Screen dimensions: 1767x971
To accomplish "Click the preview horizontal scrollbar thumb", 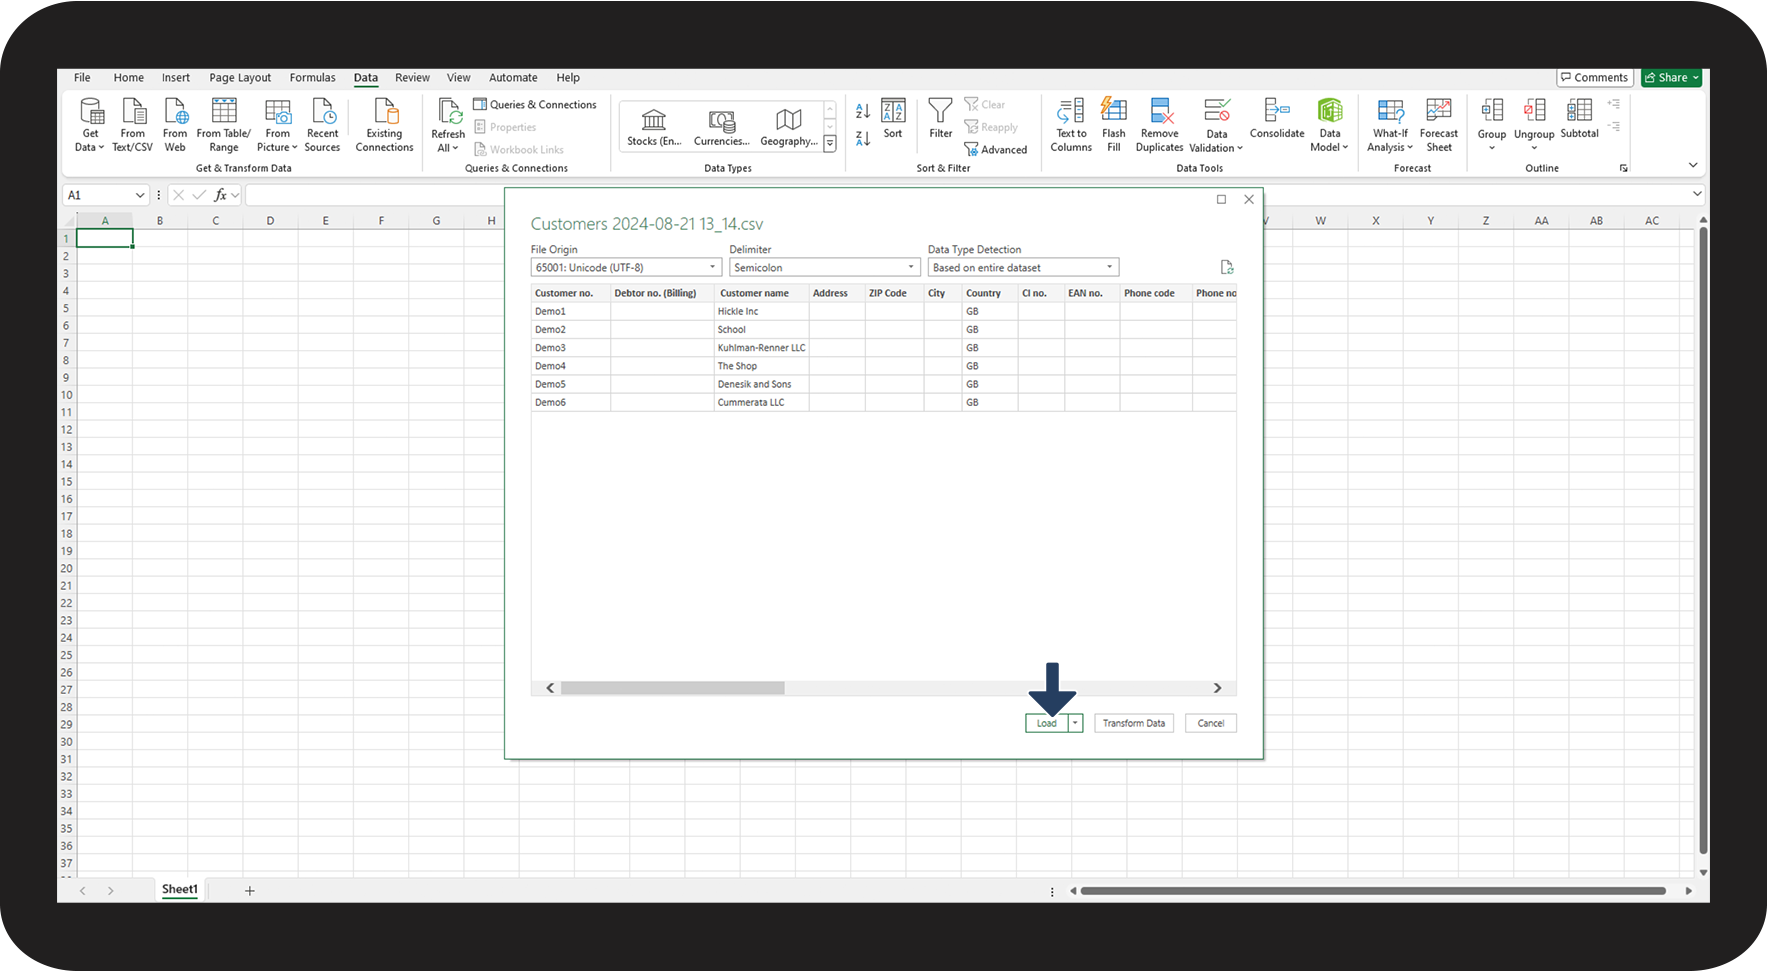I will pos(672,688).
